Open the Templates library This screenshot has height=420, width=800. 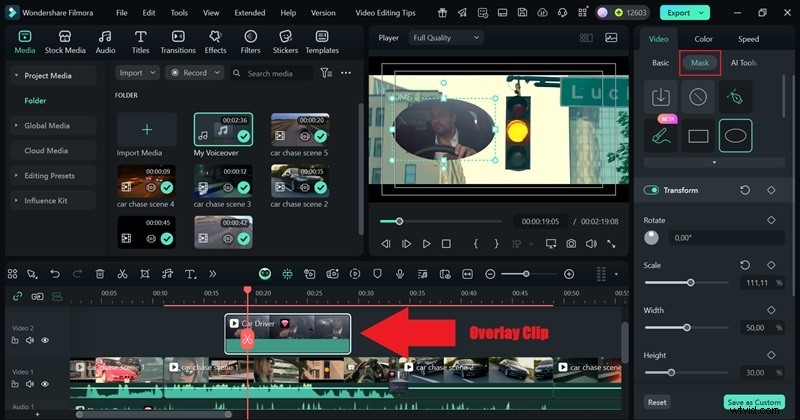click(322, 42)
